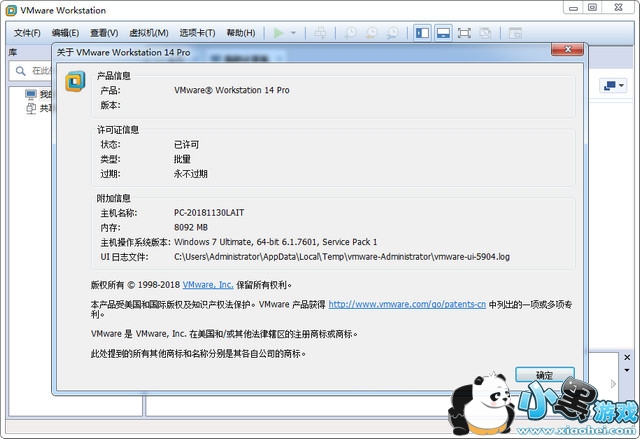Select the shared VMs tree item
Screen dimensions: 640x439
(x=38, y=108)
